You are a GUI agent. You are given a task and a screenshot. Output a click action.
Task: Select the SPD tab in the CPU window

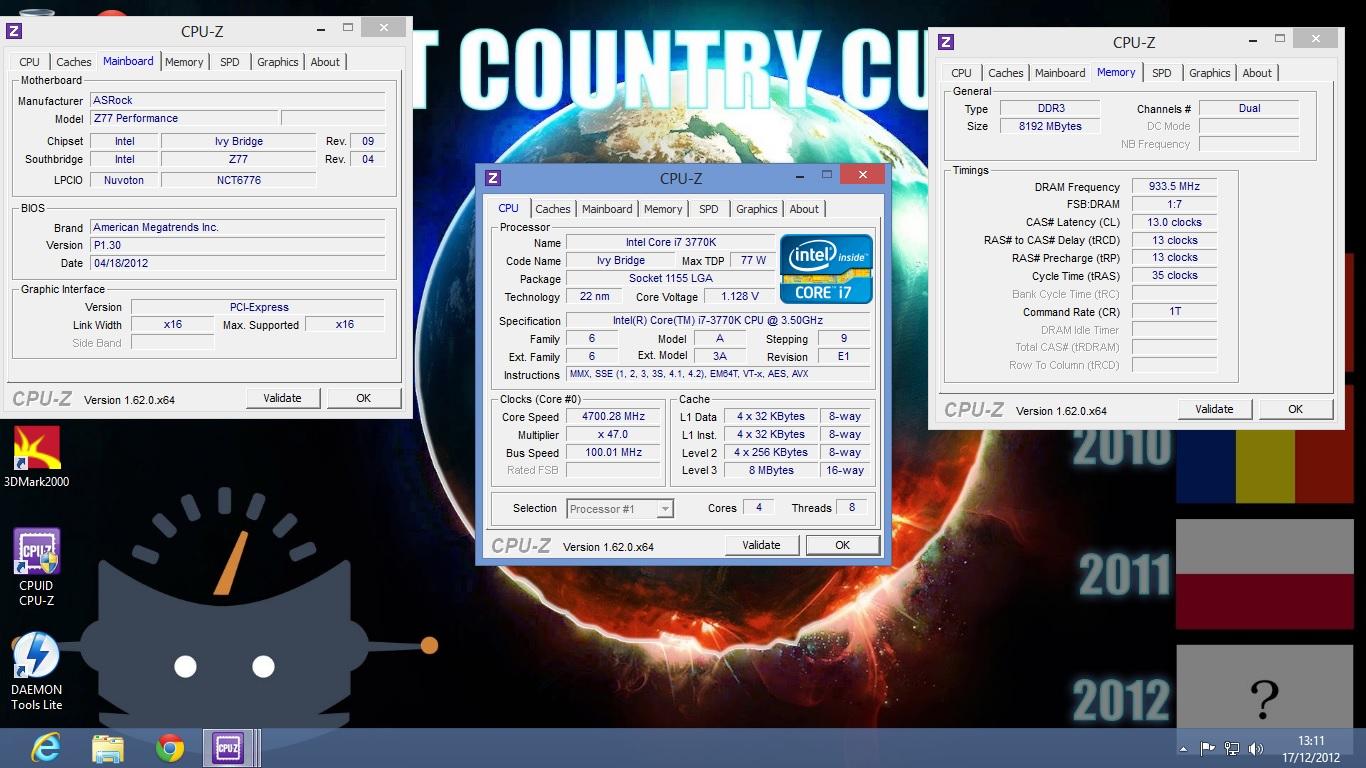click(709, 209)
